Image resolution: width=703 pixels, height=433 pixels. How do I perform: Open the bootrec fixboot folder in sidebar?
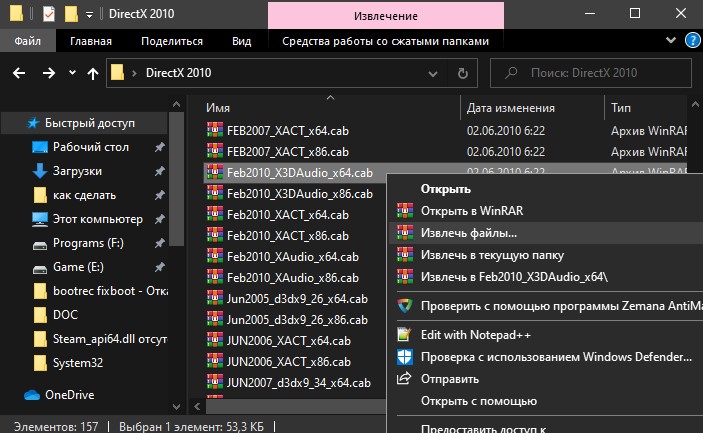(110, 291)
